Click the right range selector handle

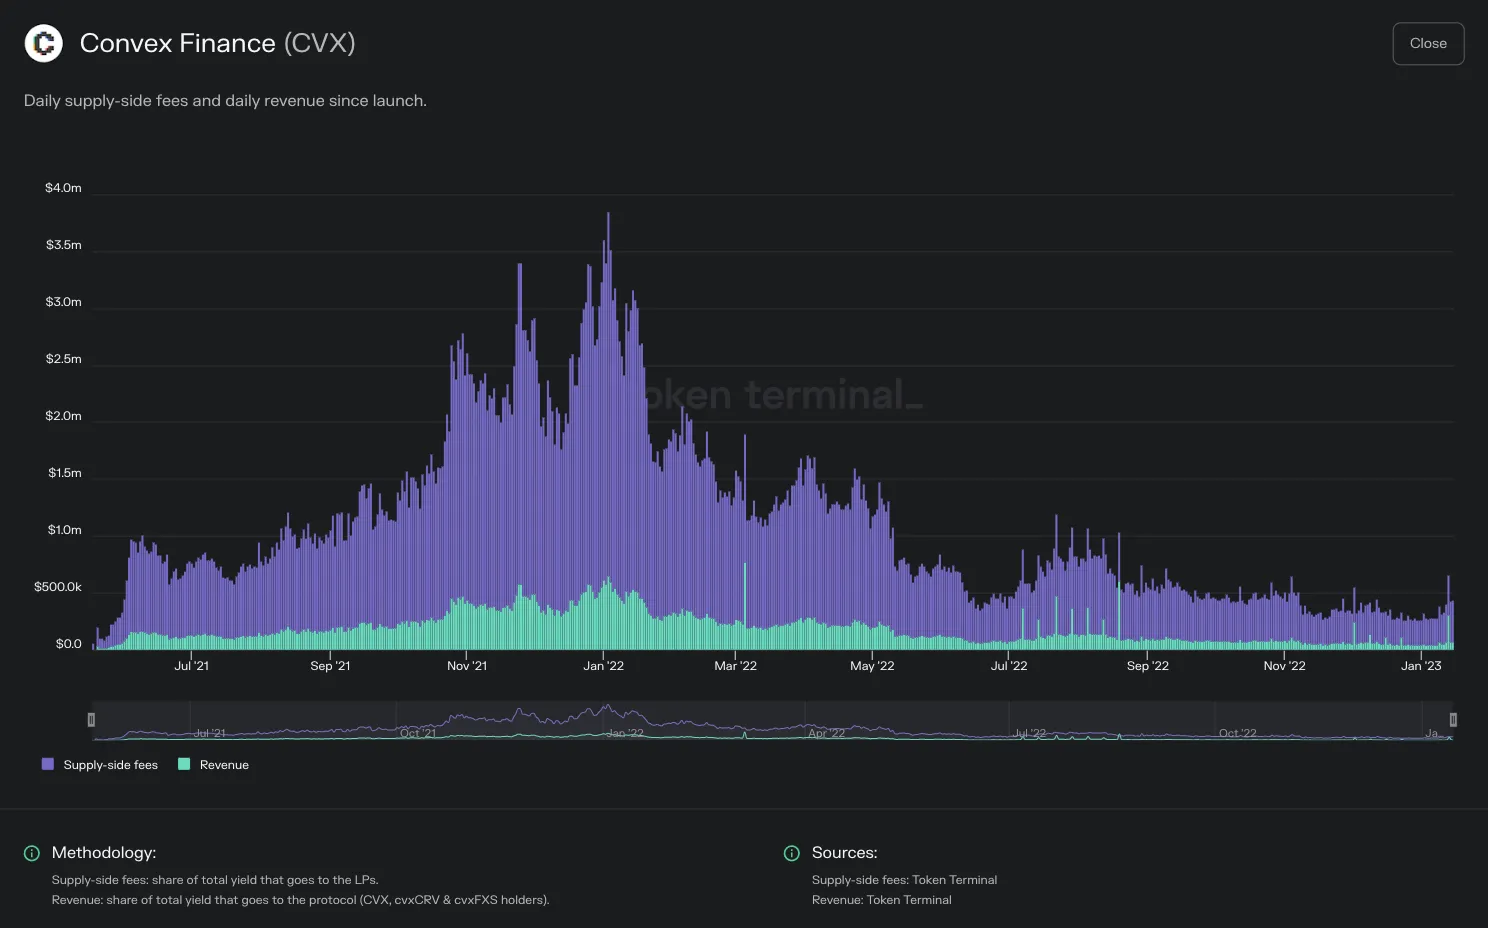1453,719
